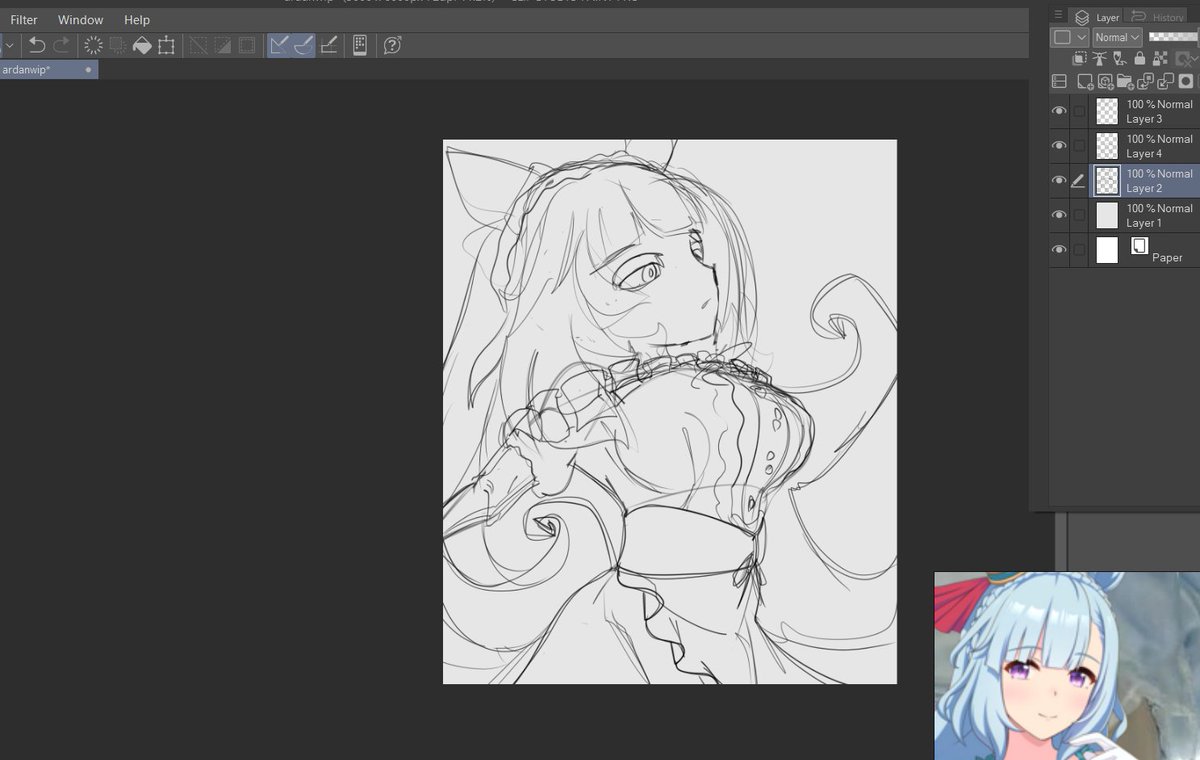Click Show Selection Border icon
This screenshot has height=760, width=1200.
click(246, 45)
